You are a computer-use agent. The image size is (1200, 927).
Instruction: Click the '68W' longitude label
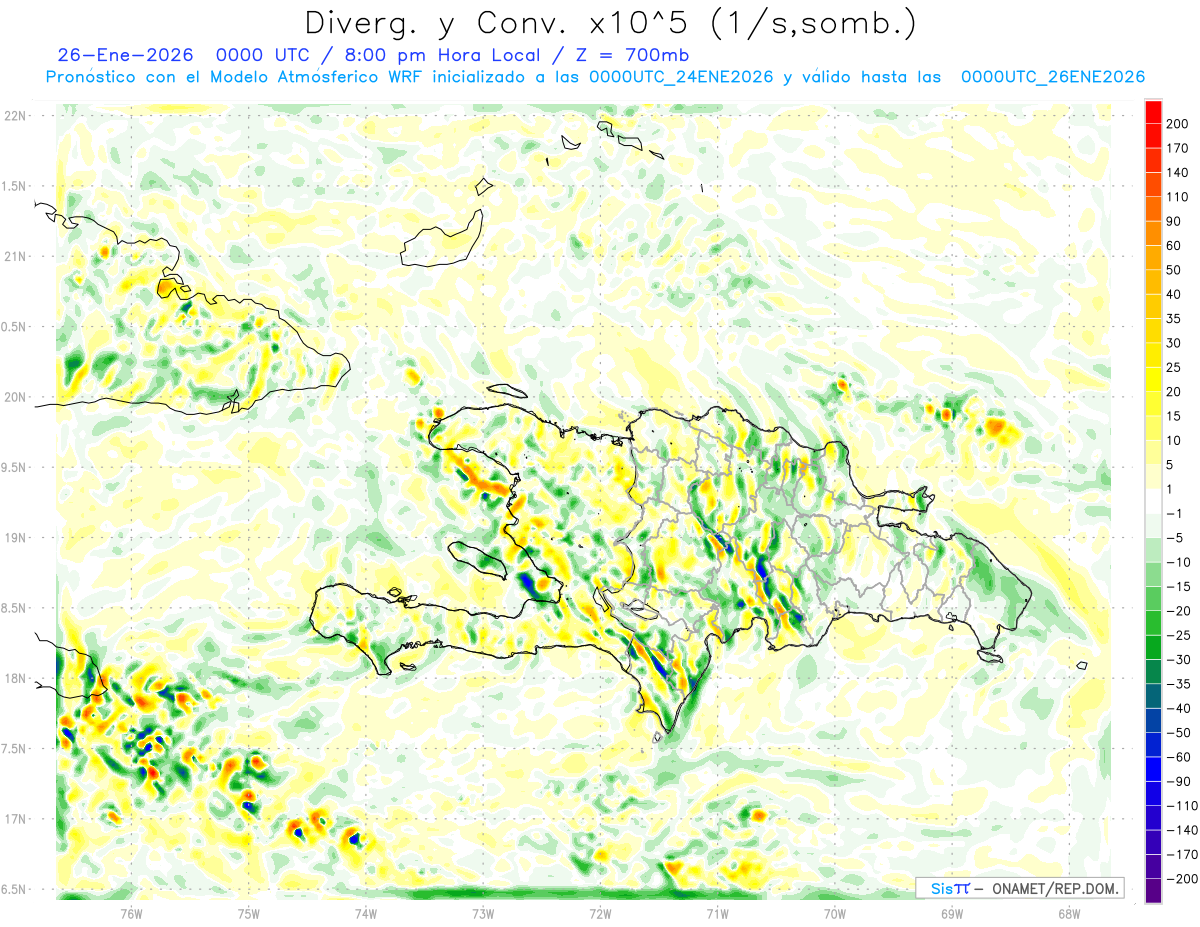pyautogui.click(x=1069, y=913)
